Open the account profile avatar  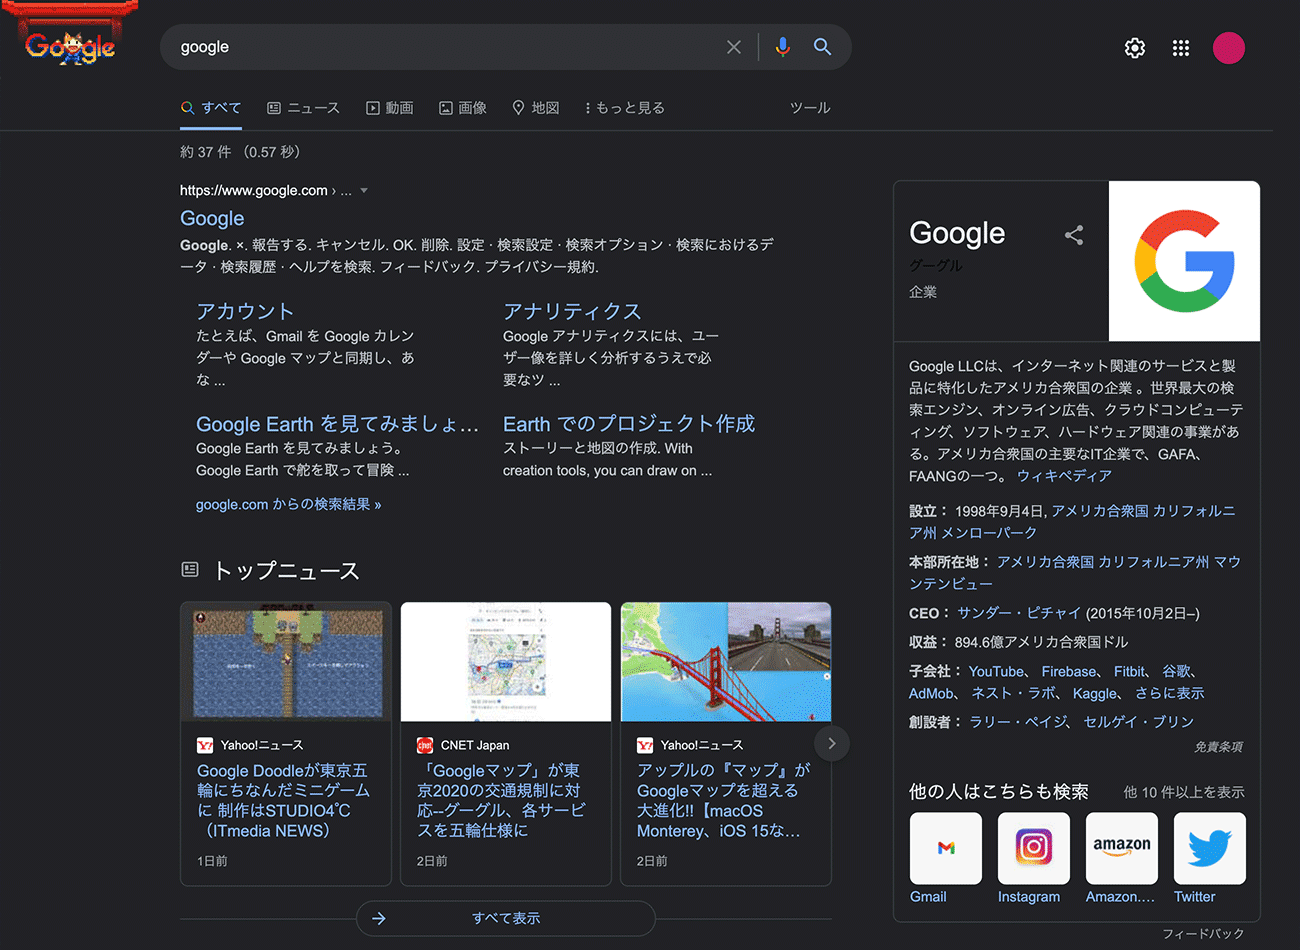1229,48
